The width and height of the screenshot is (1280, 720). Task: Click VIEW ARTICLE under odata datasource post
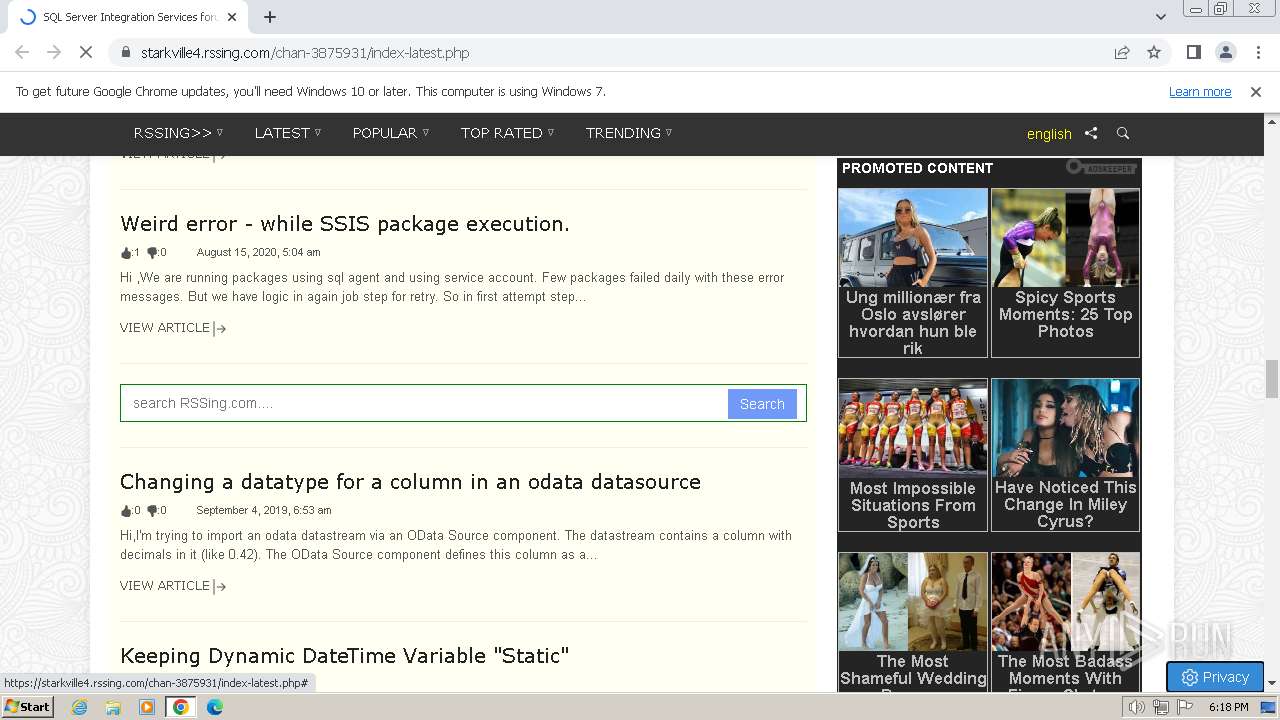(x=173, y=586)
